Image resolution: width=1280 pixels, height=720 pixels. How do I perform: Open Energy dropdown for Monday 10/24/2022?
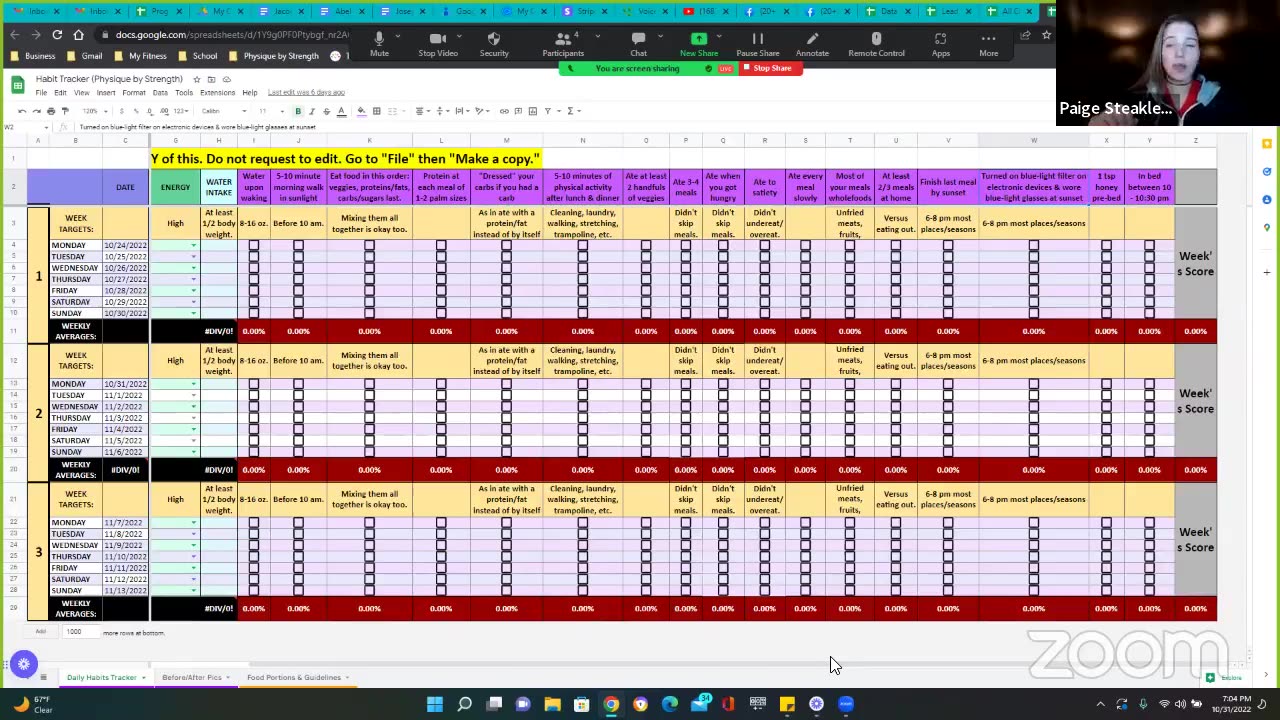click(x=194, y=246)
